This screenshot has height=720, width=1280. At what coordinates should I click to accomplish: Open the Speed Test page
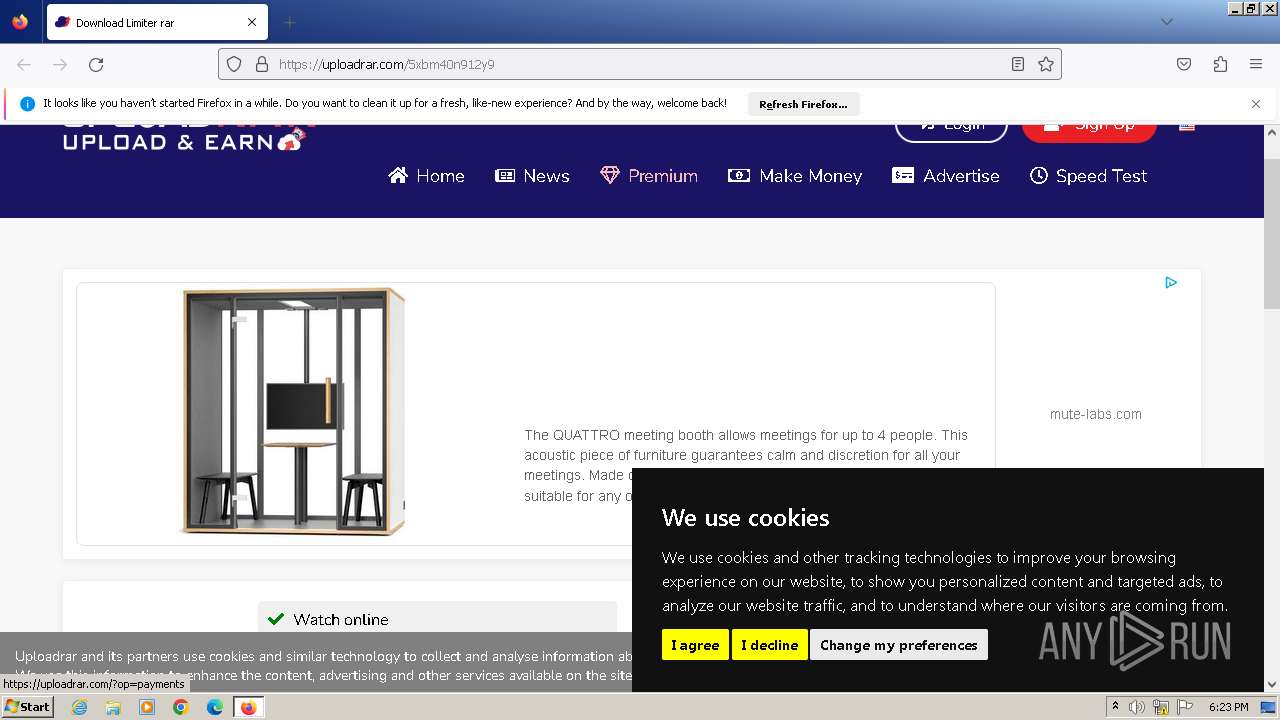point(1089,176)
